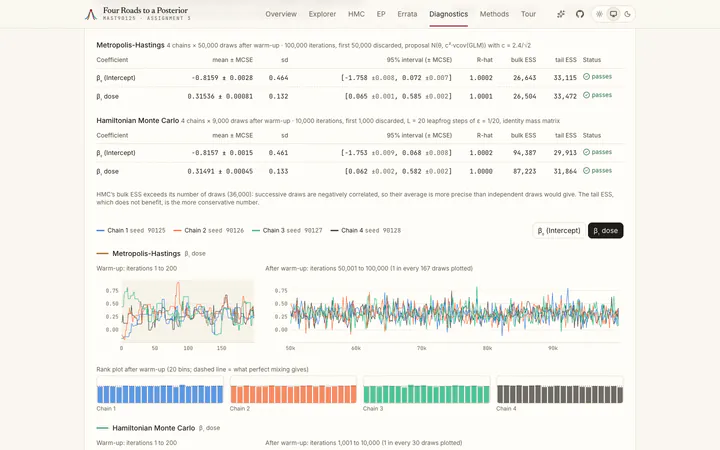Screen dimensions: 720x450
Task: Go to the Overview tab
Action: click(x=281, y=14)
